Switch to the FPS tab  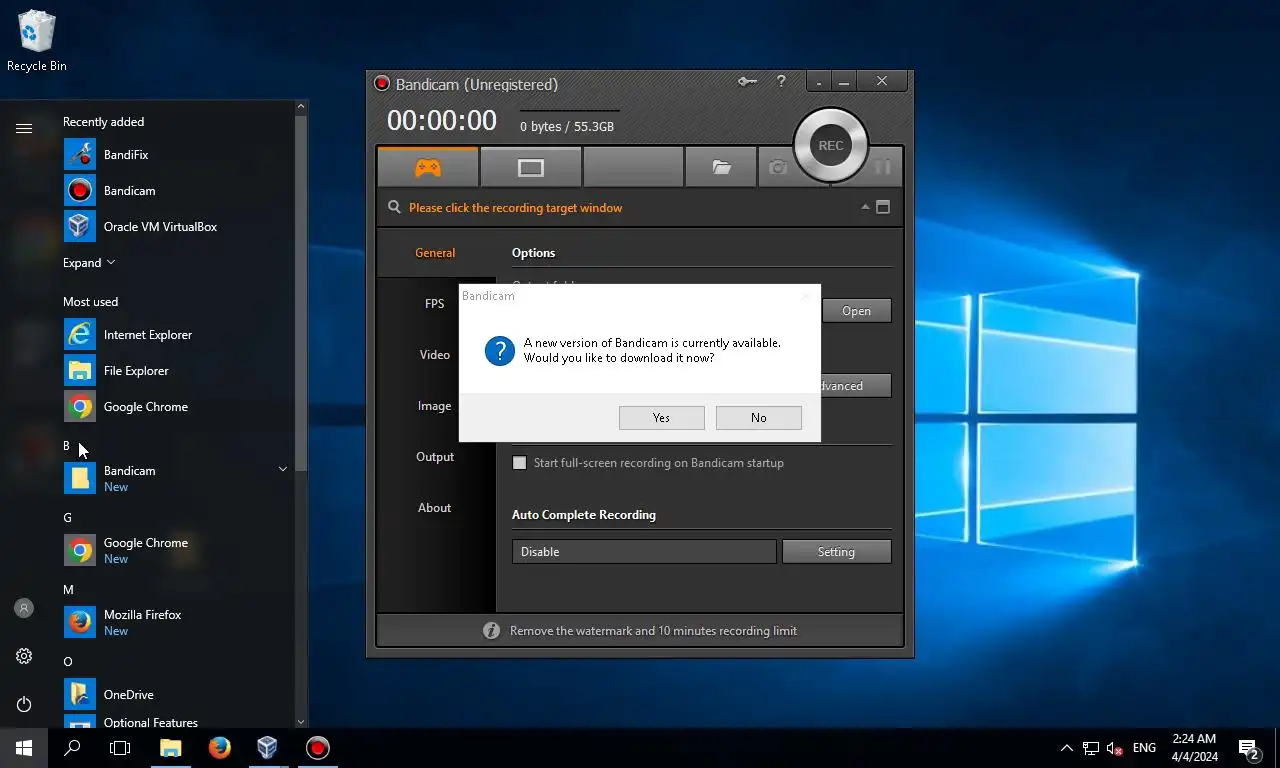tap(435, 304)
